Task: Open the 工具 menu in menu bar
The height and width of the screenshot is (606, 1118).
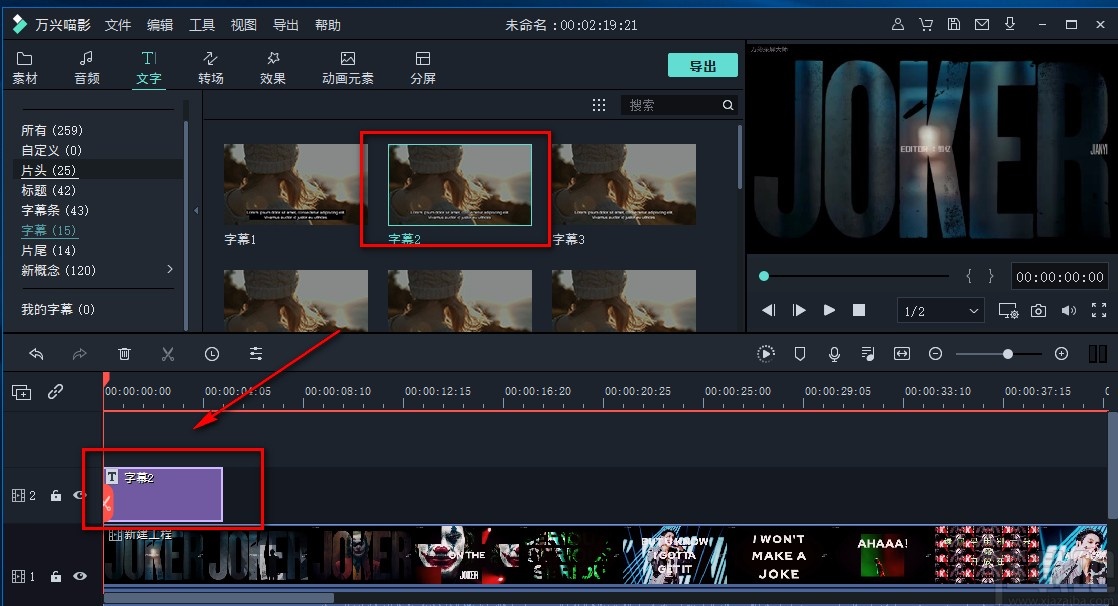Action: tap(201, 24)
